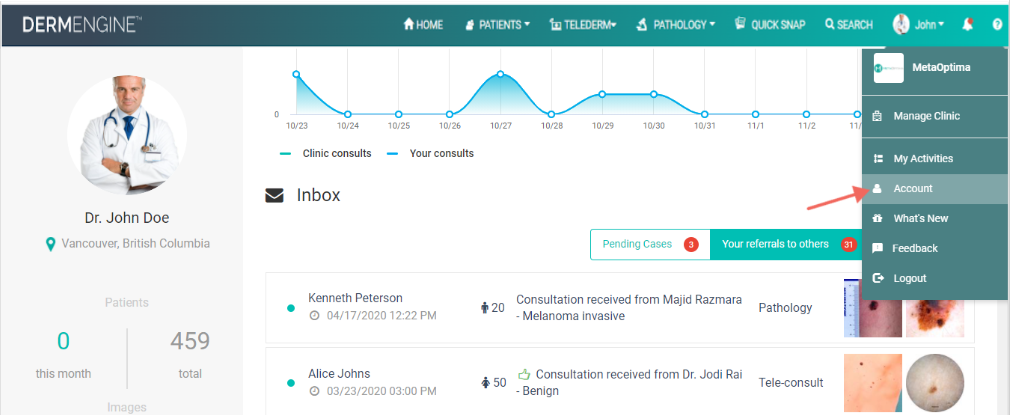Open Kenneth Peterson inbox case

(x=620, y=307)
